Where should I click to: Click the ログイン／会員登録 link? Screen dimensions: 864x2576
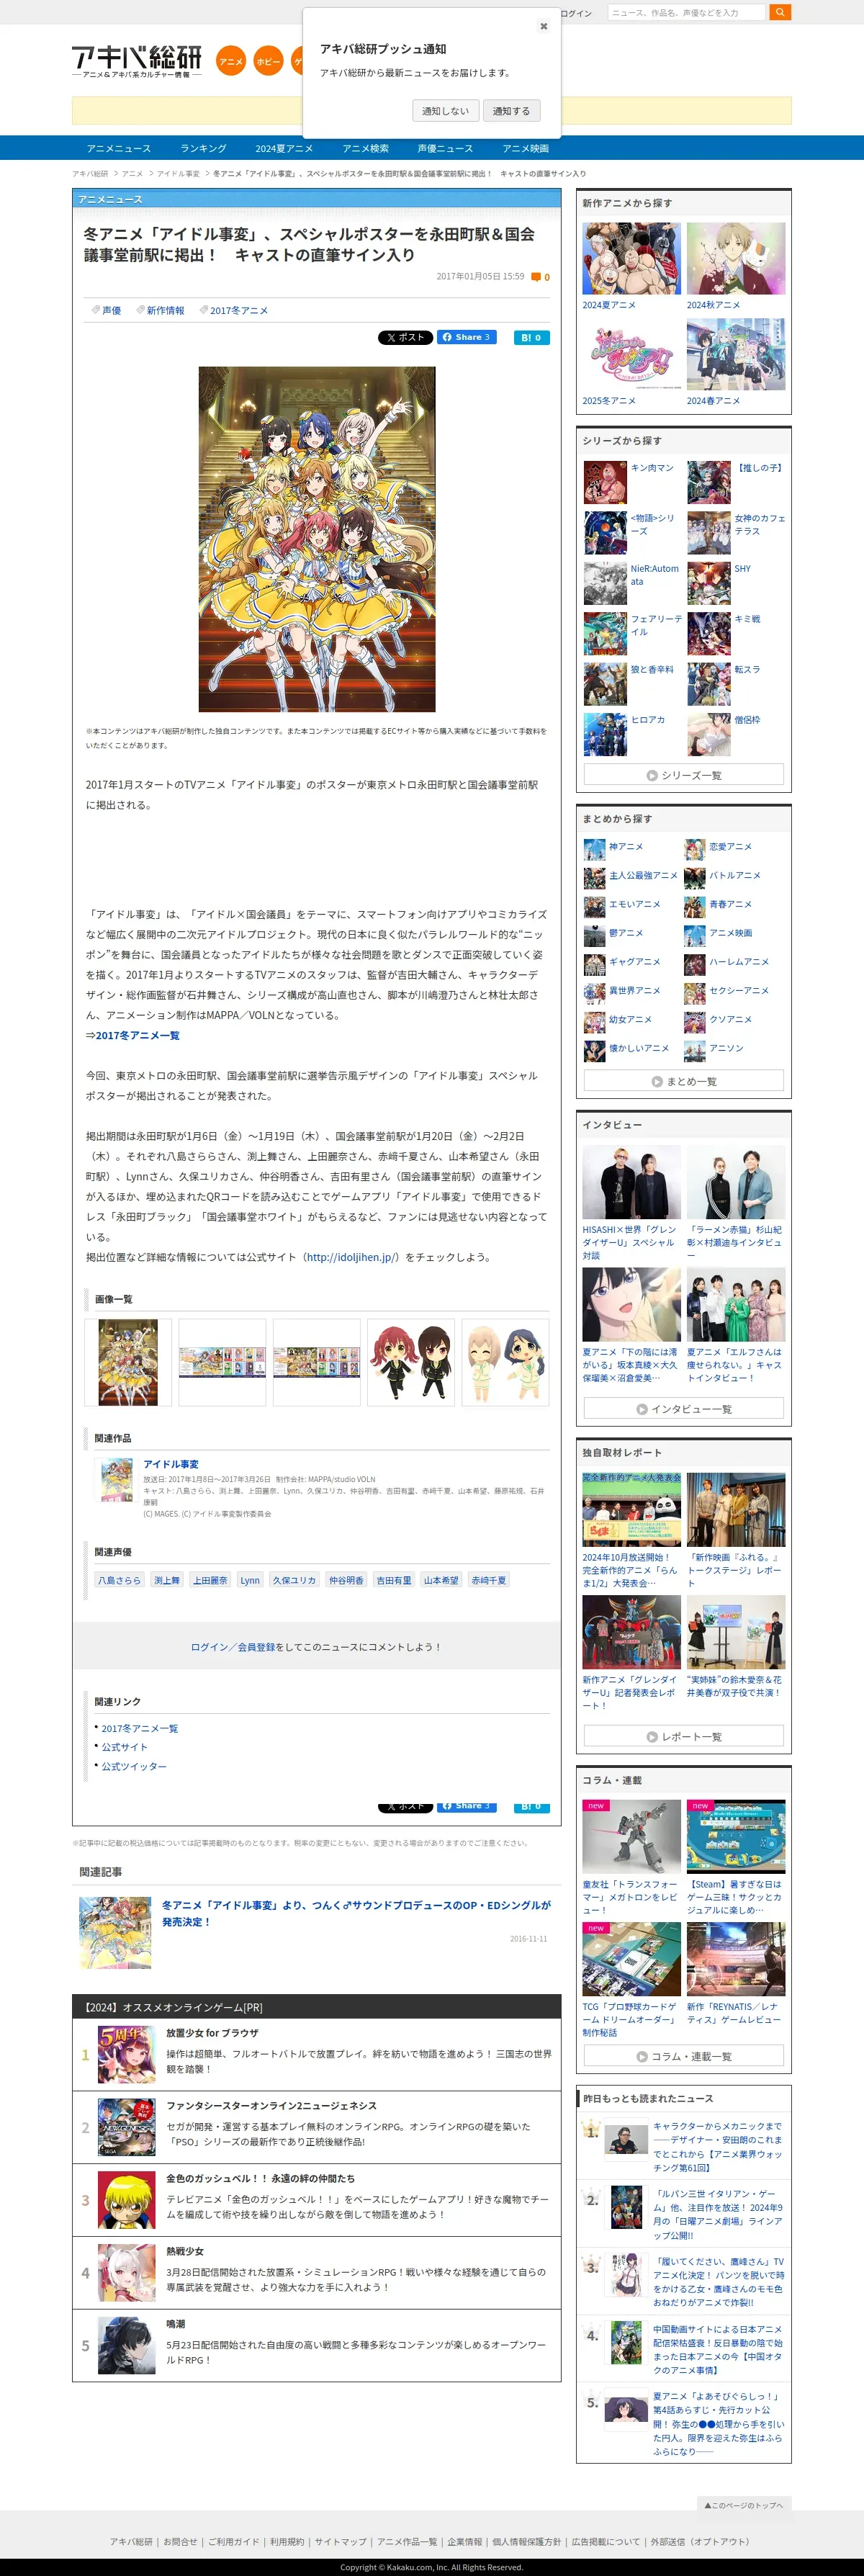(232, 1646)
